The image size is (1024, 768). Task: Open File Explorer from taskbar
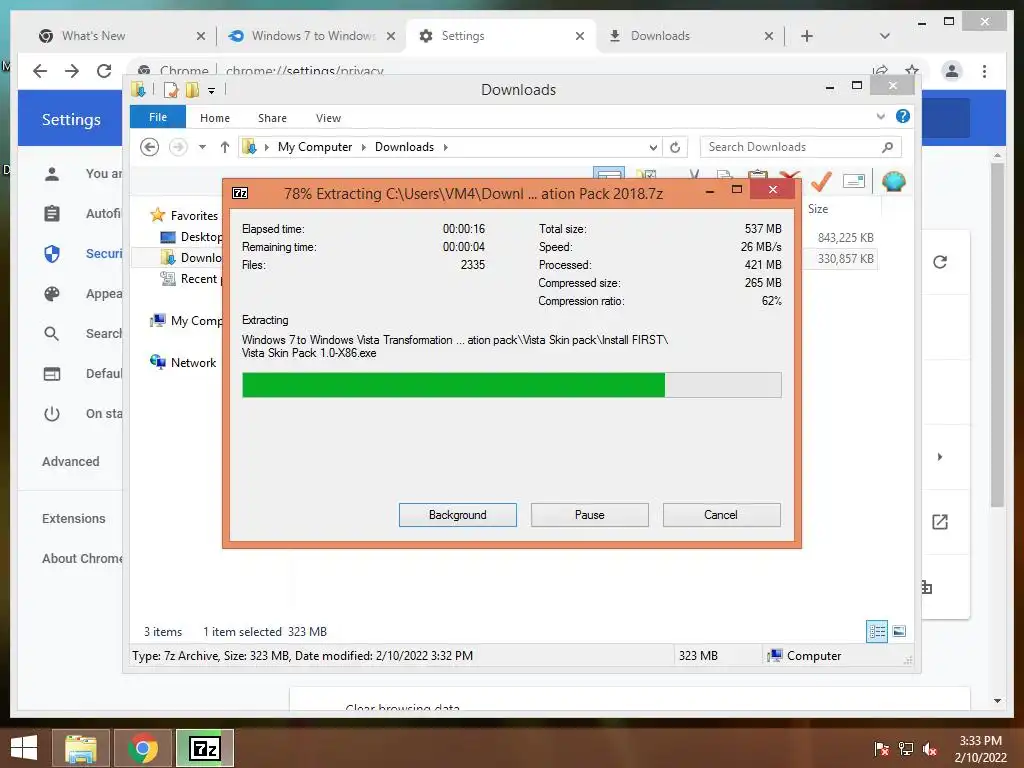tap(80, 748)
